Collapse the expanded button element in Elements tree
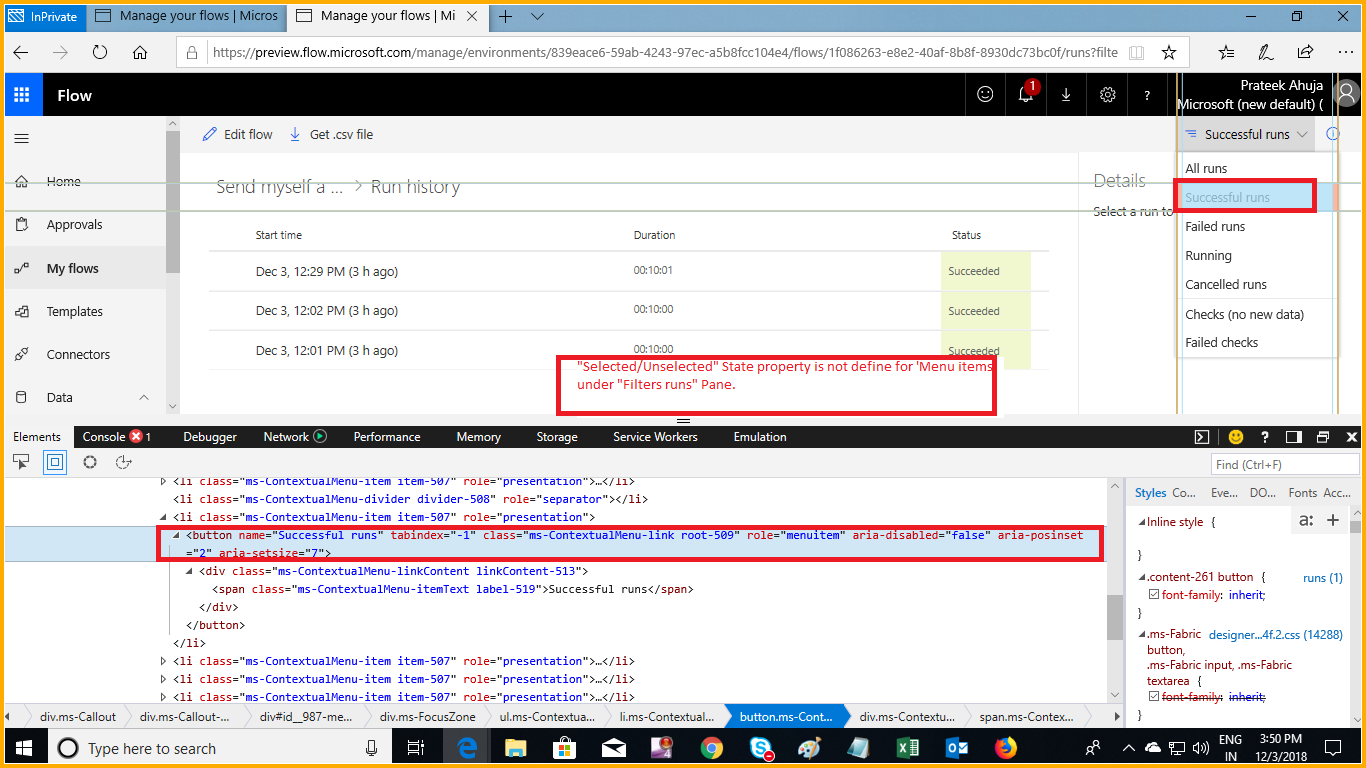 point(175,535)
